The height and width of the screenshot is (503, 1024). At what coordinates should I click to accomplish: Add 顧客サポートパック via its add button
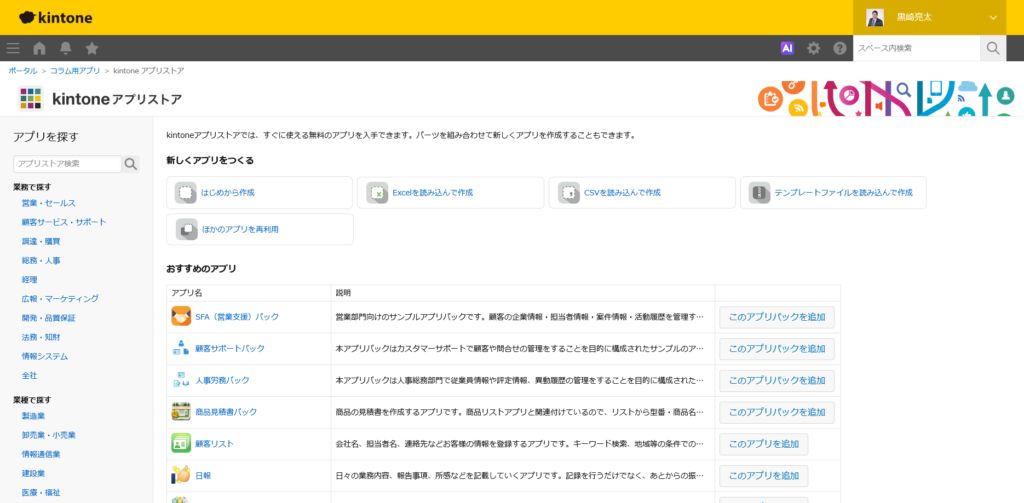(x=776, y=349)
